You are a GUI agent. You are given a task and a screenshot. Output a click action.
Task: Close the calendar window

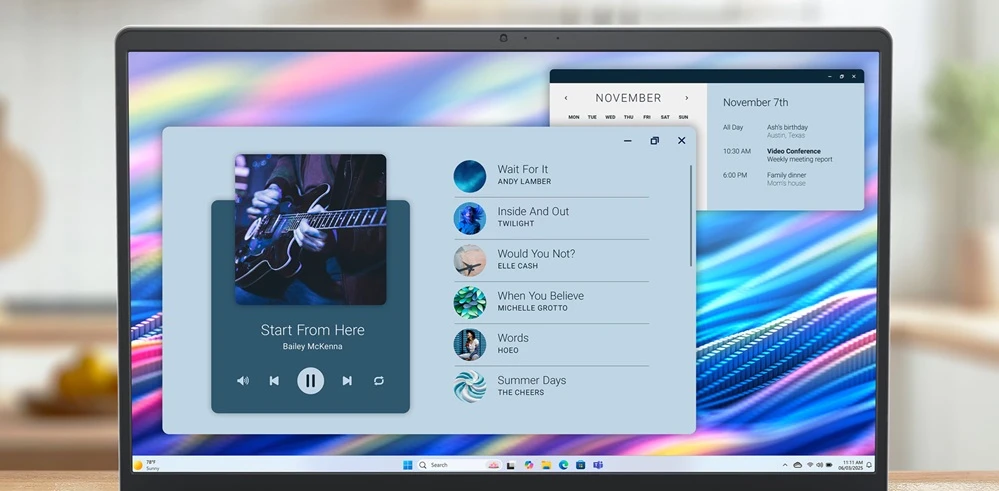[x=854, y=76]
